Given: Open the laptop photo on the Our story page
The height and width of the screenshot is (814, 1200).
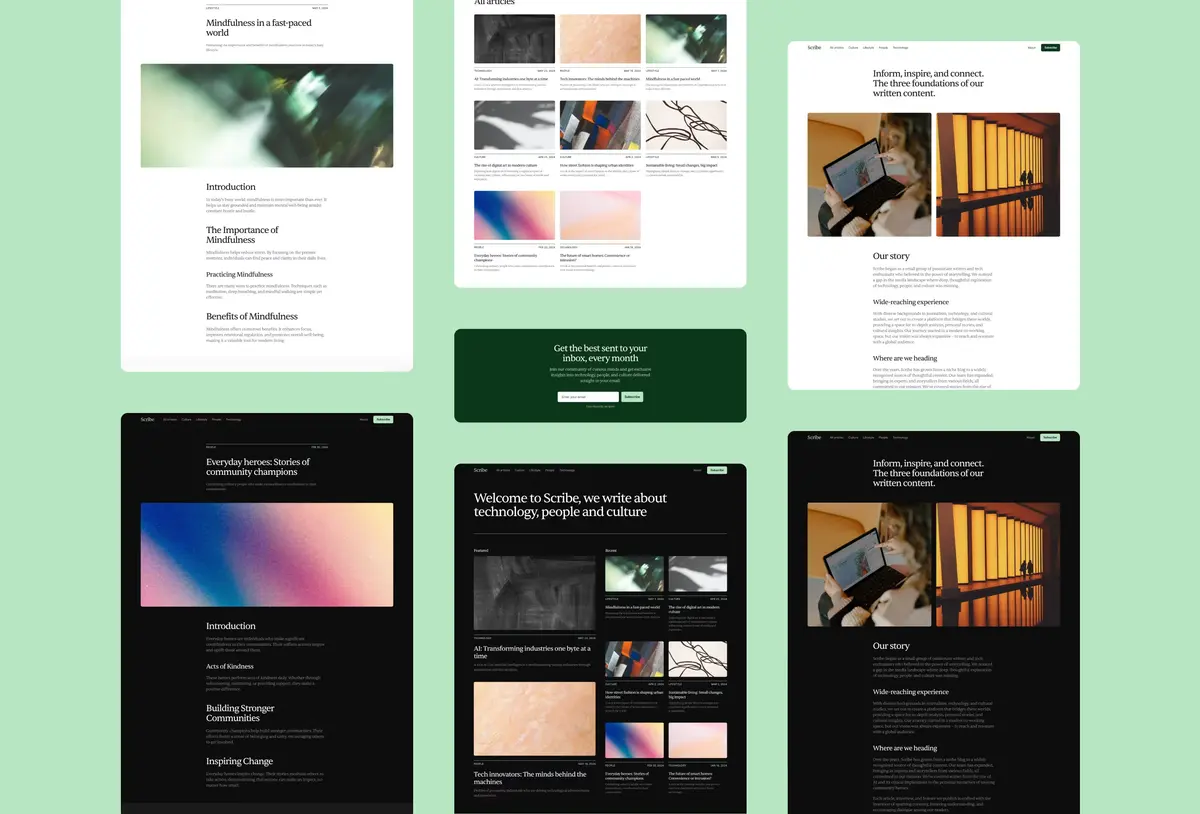Looking at the screenshot, I should (x=869, y=175).
